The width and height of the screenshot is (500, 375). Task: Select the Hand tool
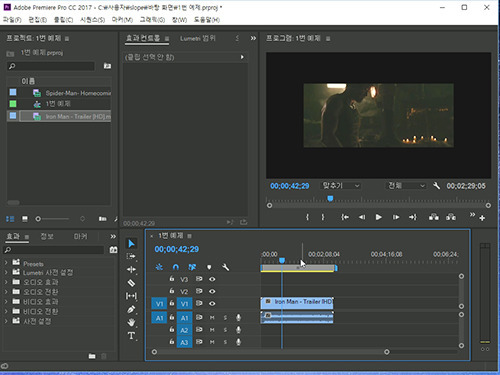click(131, 322)
